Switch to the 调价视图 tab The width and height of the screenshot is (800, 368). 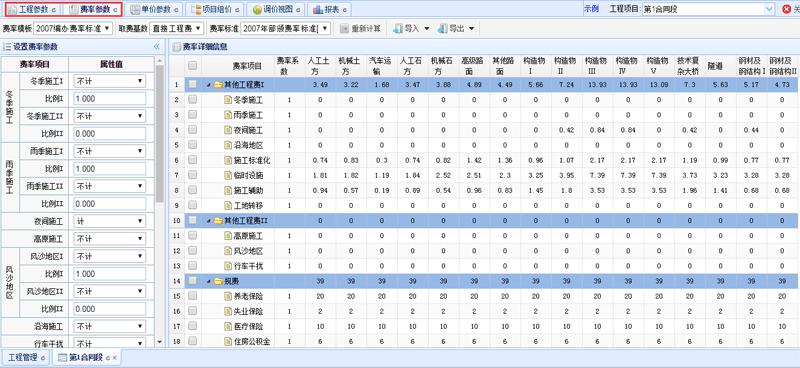point(276,9)
